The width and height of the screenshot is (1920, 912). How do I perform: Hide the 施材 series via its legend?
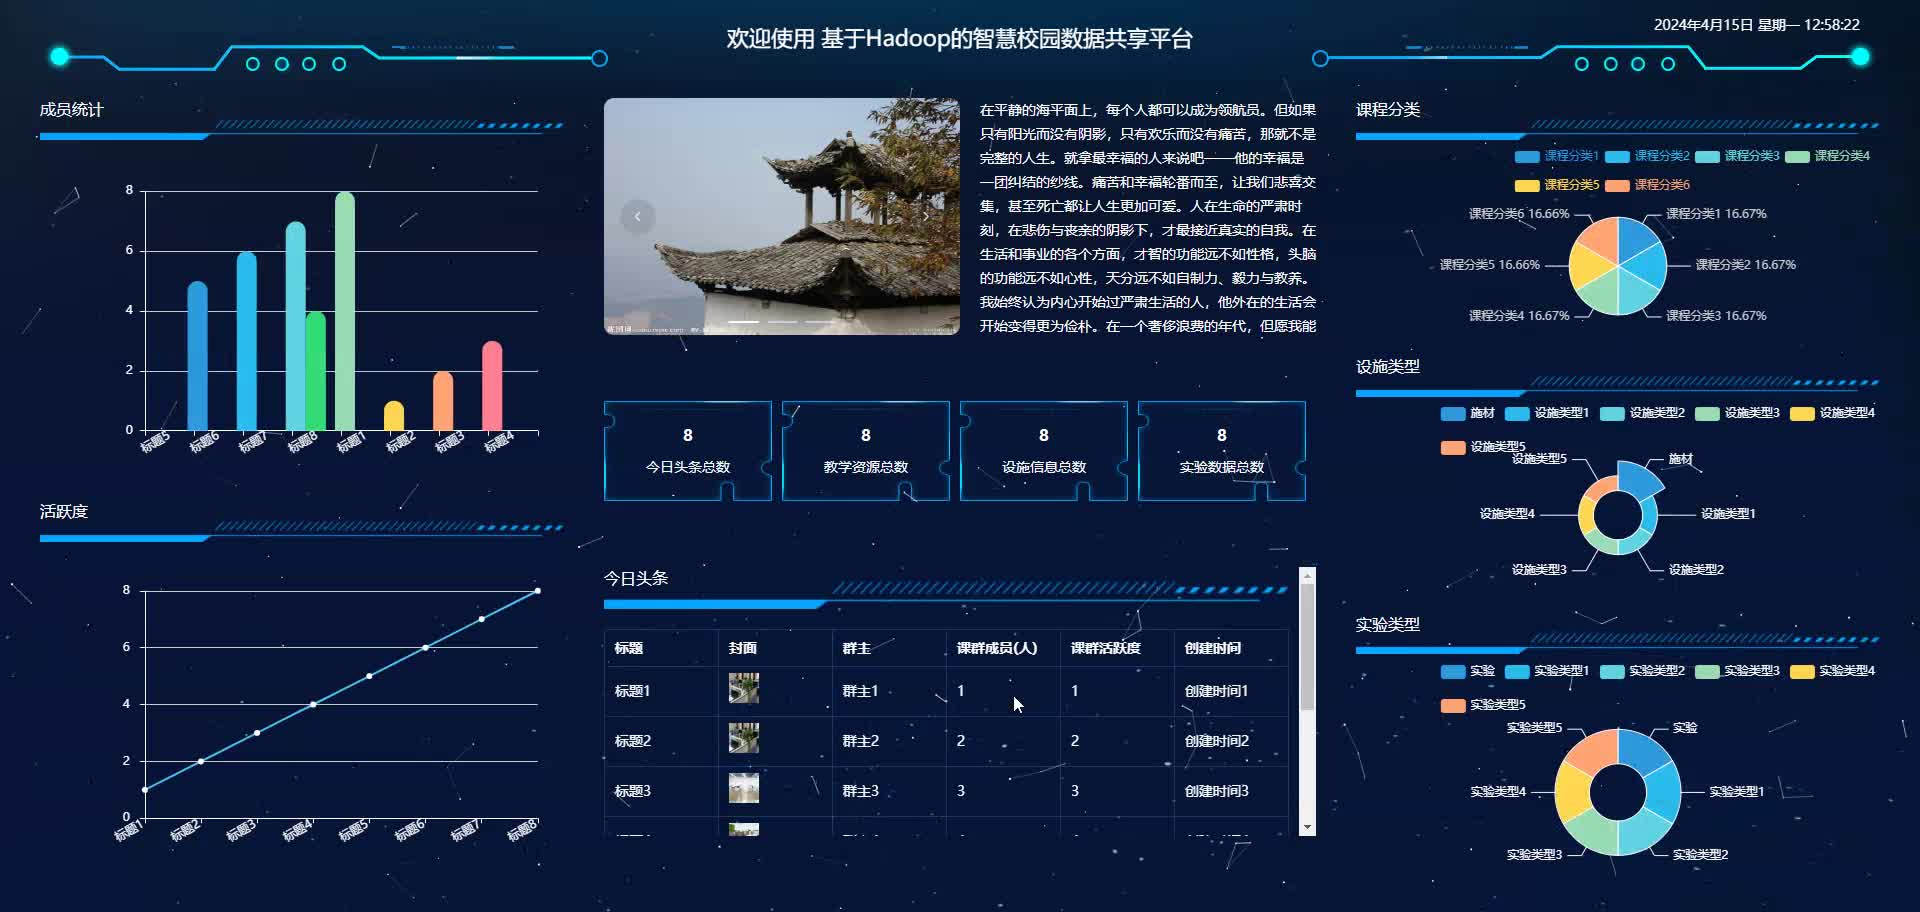tap(1467, 413)
